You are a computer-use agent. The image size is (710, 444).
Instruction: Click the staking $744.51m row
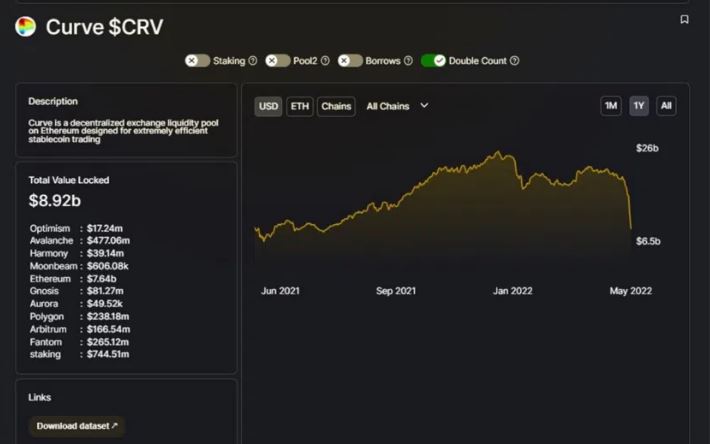(x=79, y=354)
